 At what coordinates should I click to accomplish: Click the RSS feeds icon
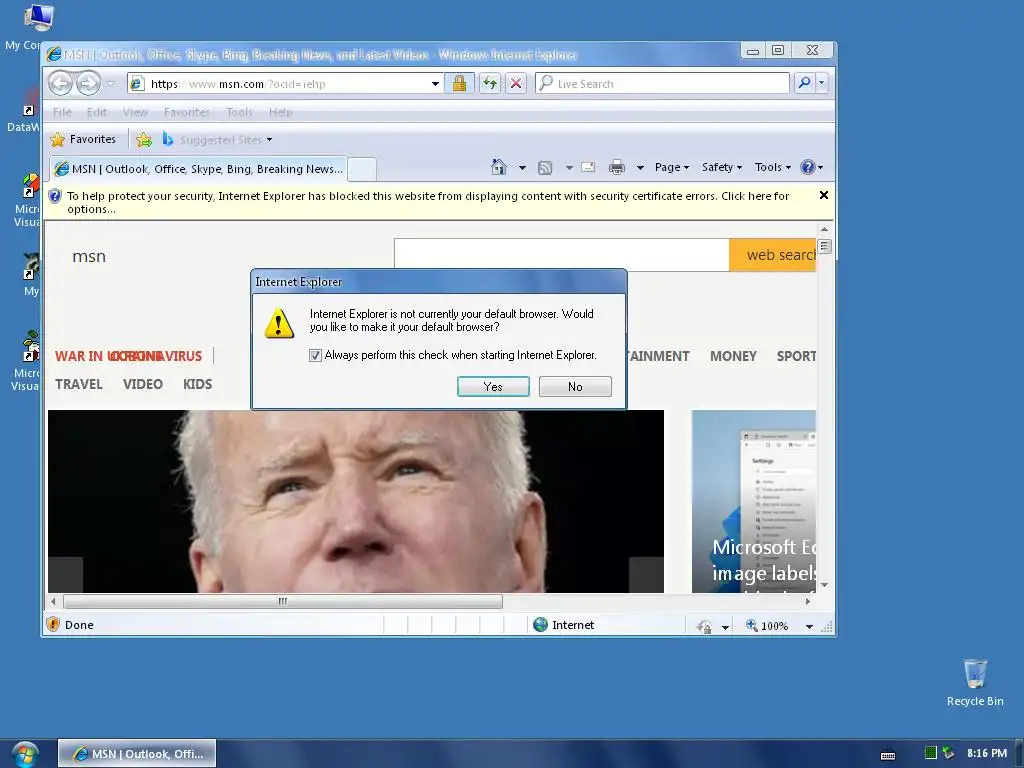click(x=545, y=168)
